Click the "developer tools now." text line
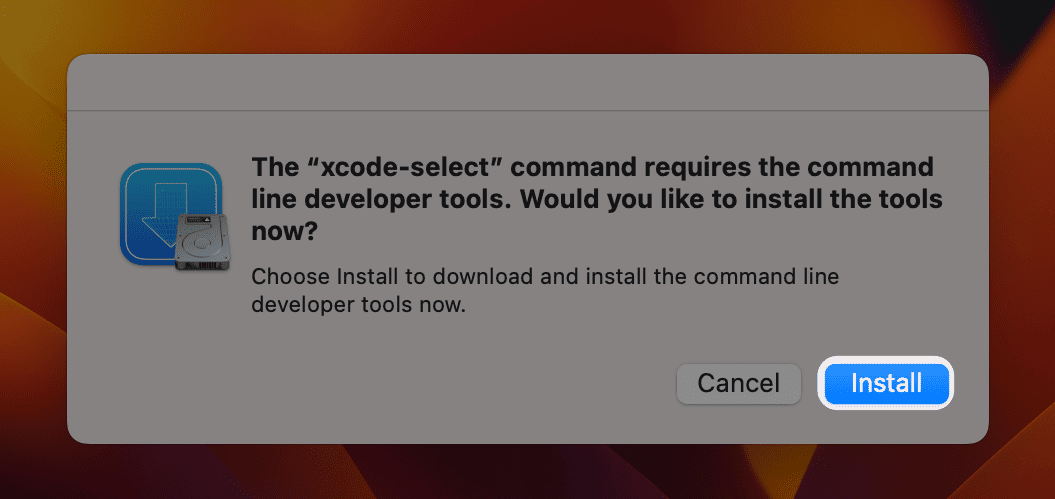1055x499 pixels. 358,305
